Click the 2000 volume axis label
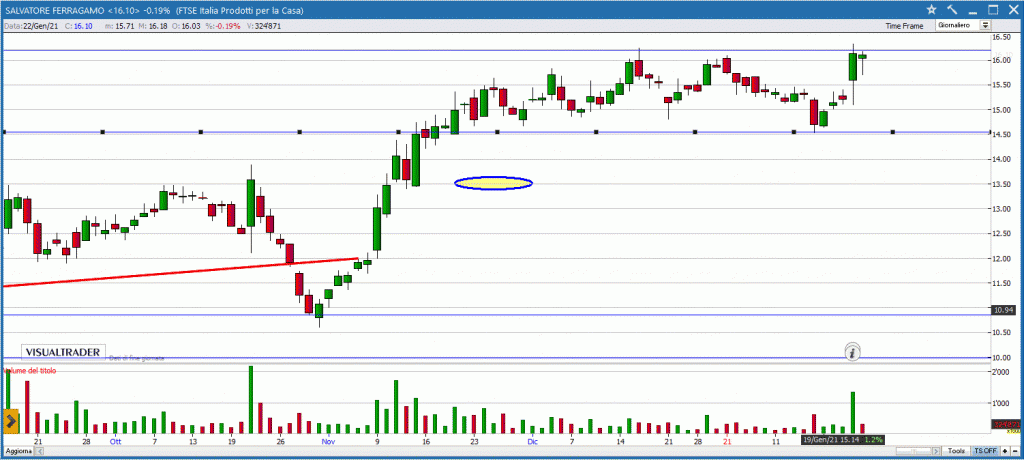The image size is (1024, 460). click(1002, 373)
